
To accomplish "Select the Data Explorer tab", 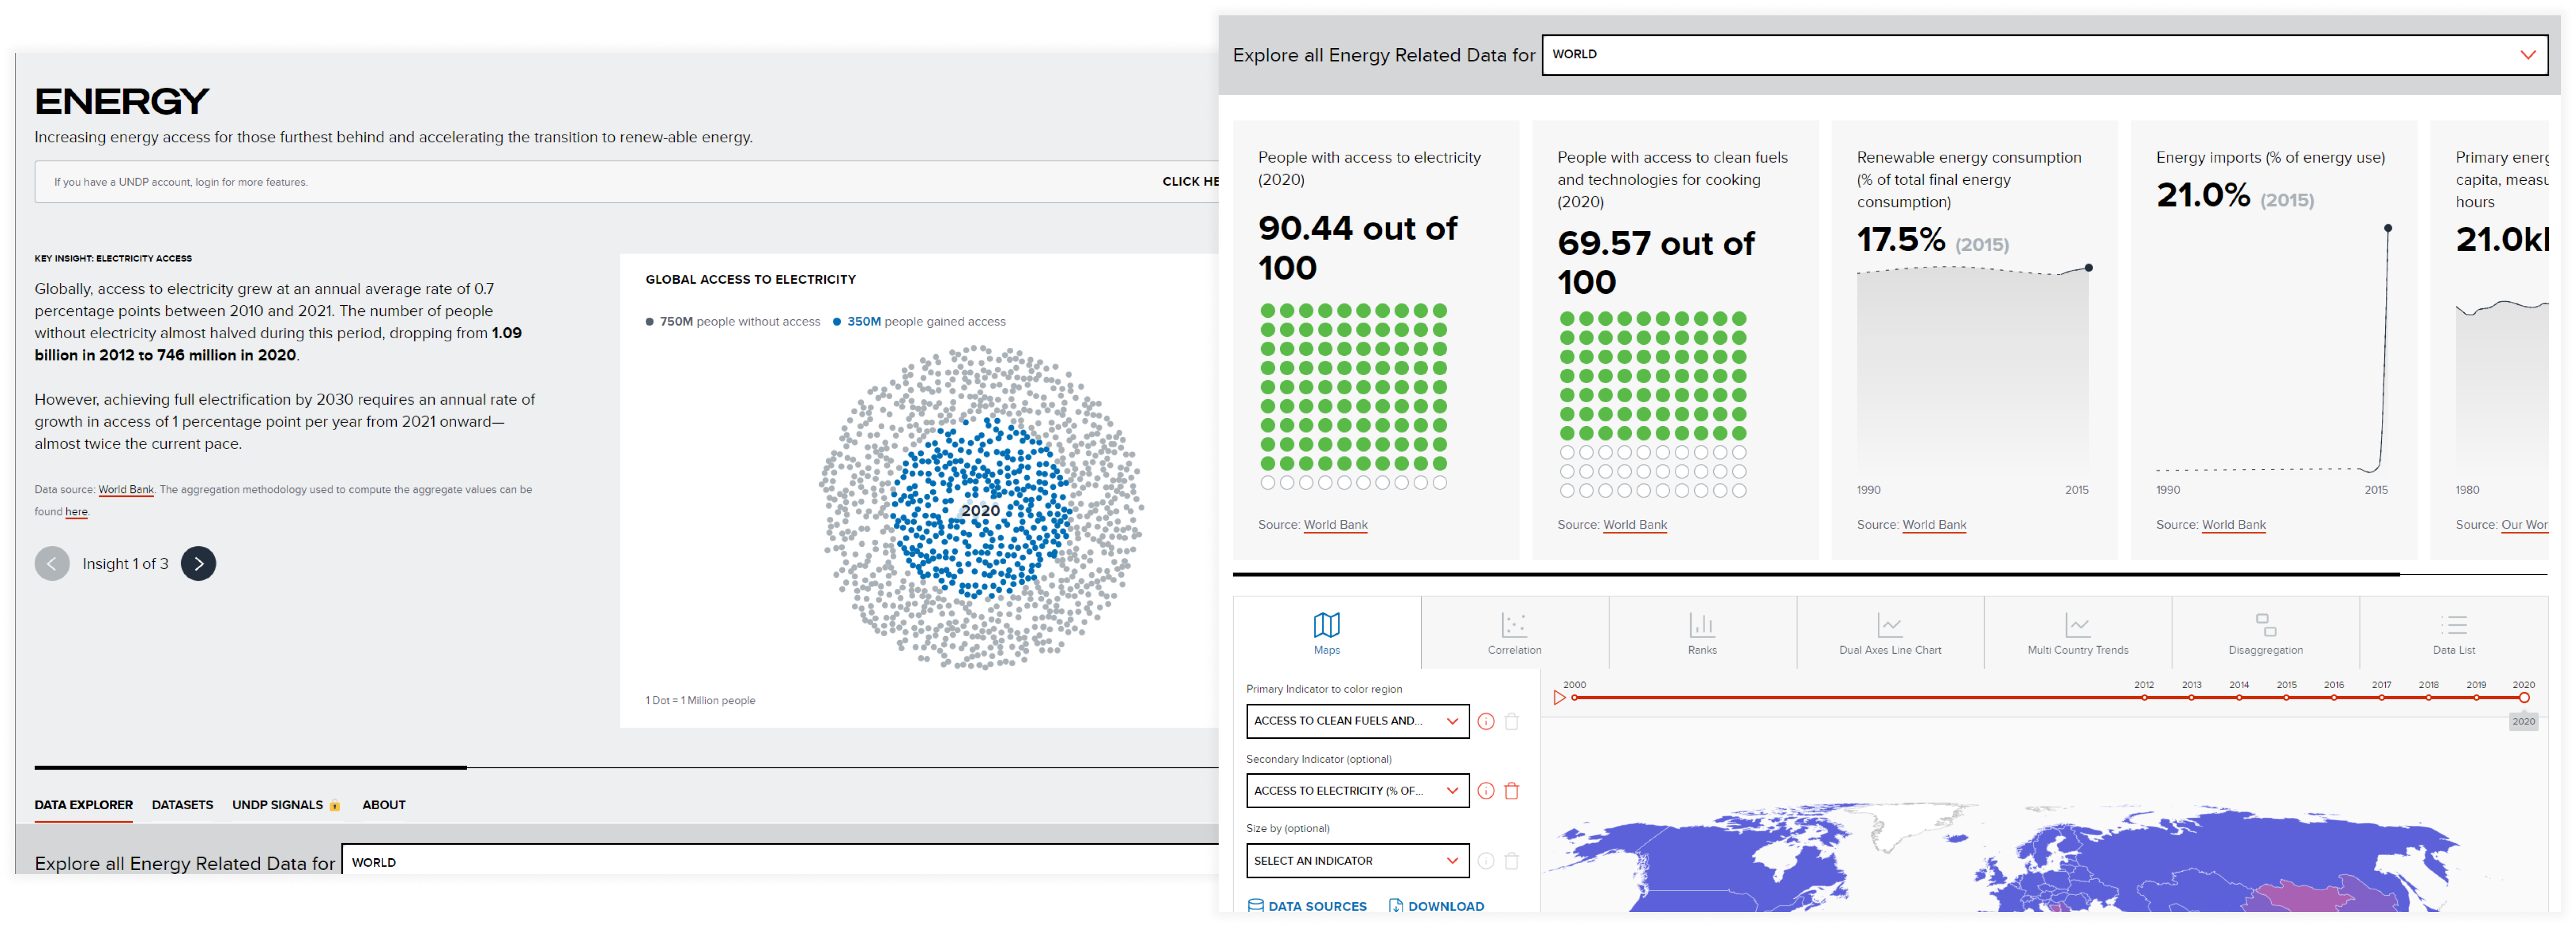I will pyautogui.click(x=84, y=805).
